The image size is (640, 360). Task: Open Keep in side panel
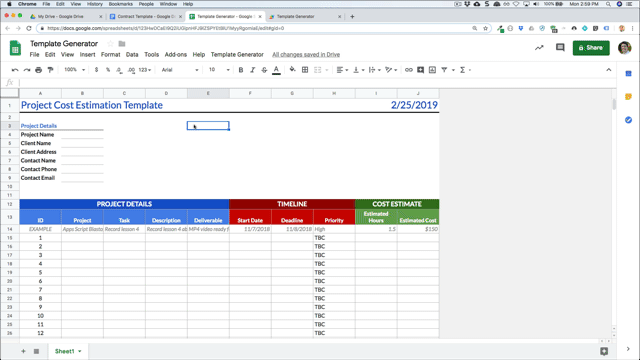(629, 97)
